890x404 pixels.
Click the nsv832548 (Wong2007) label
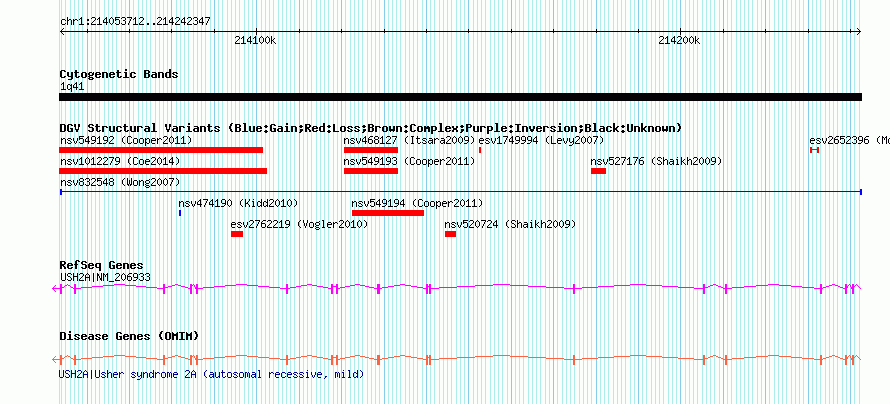click(x=120, y=183)
